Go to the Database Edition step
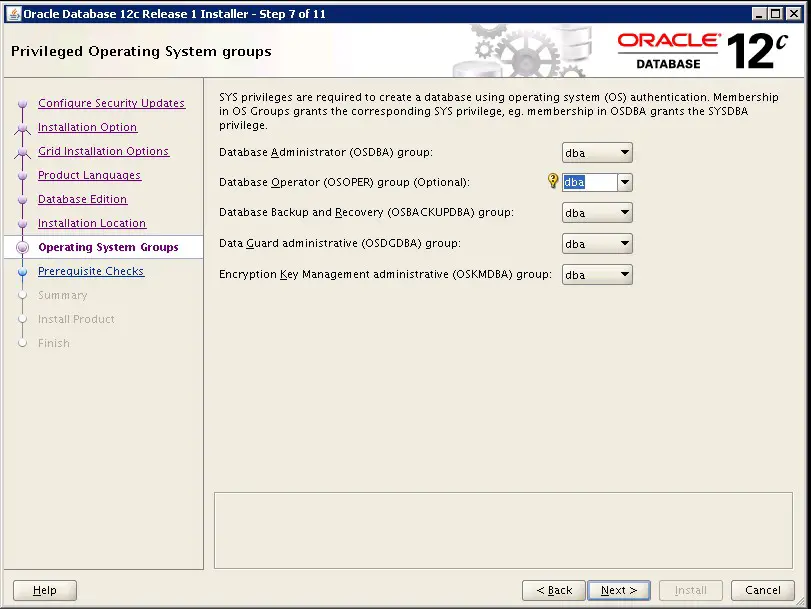 coord(82,199)
